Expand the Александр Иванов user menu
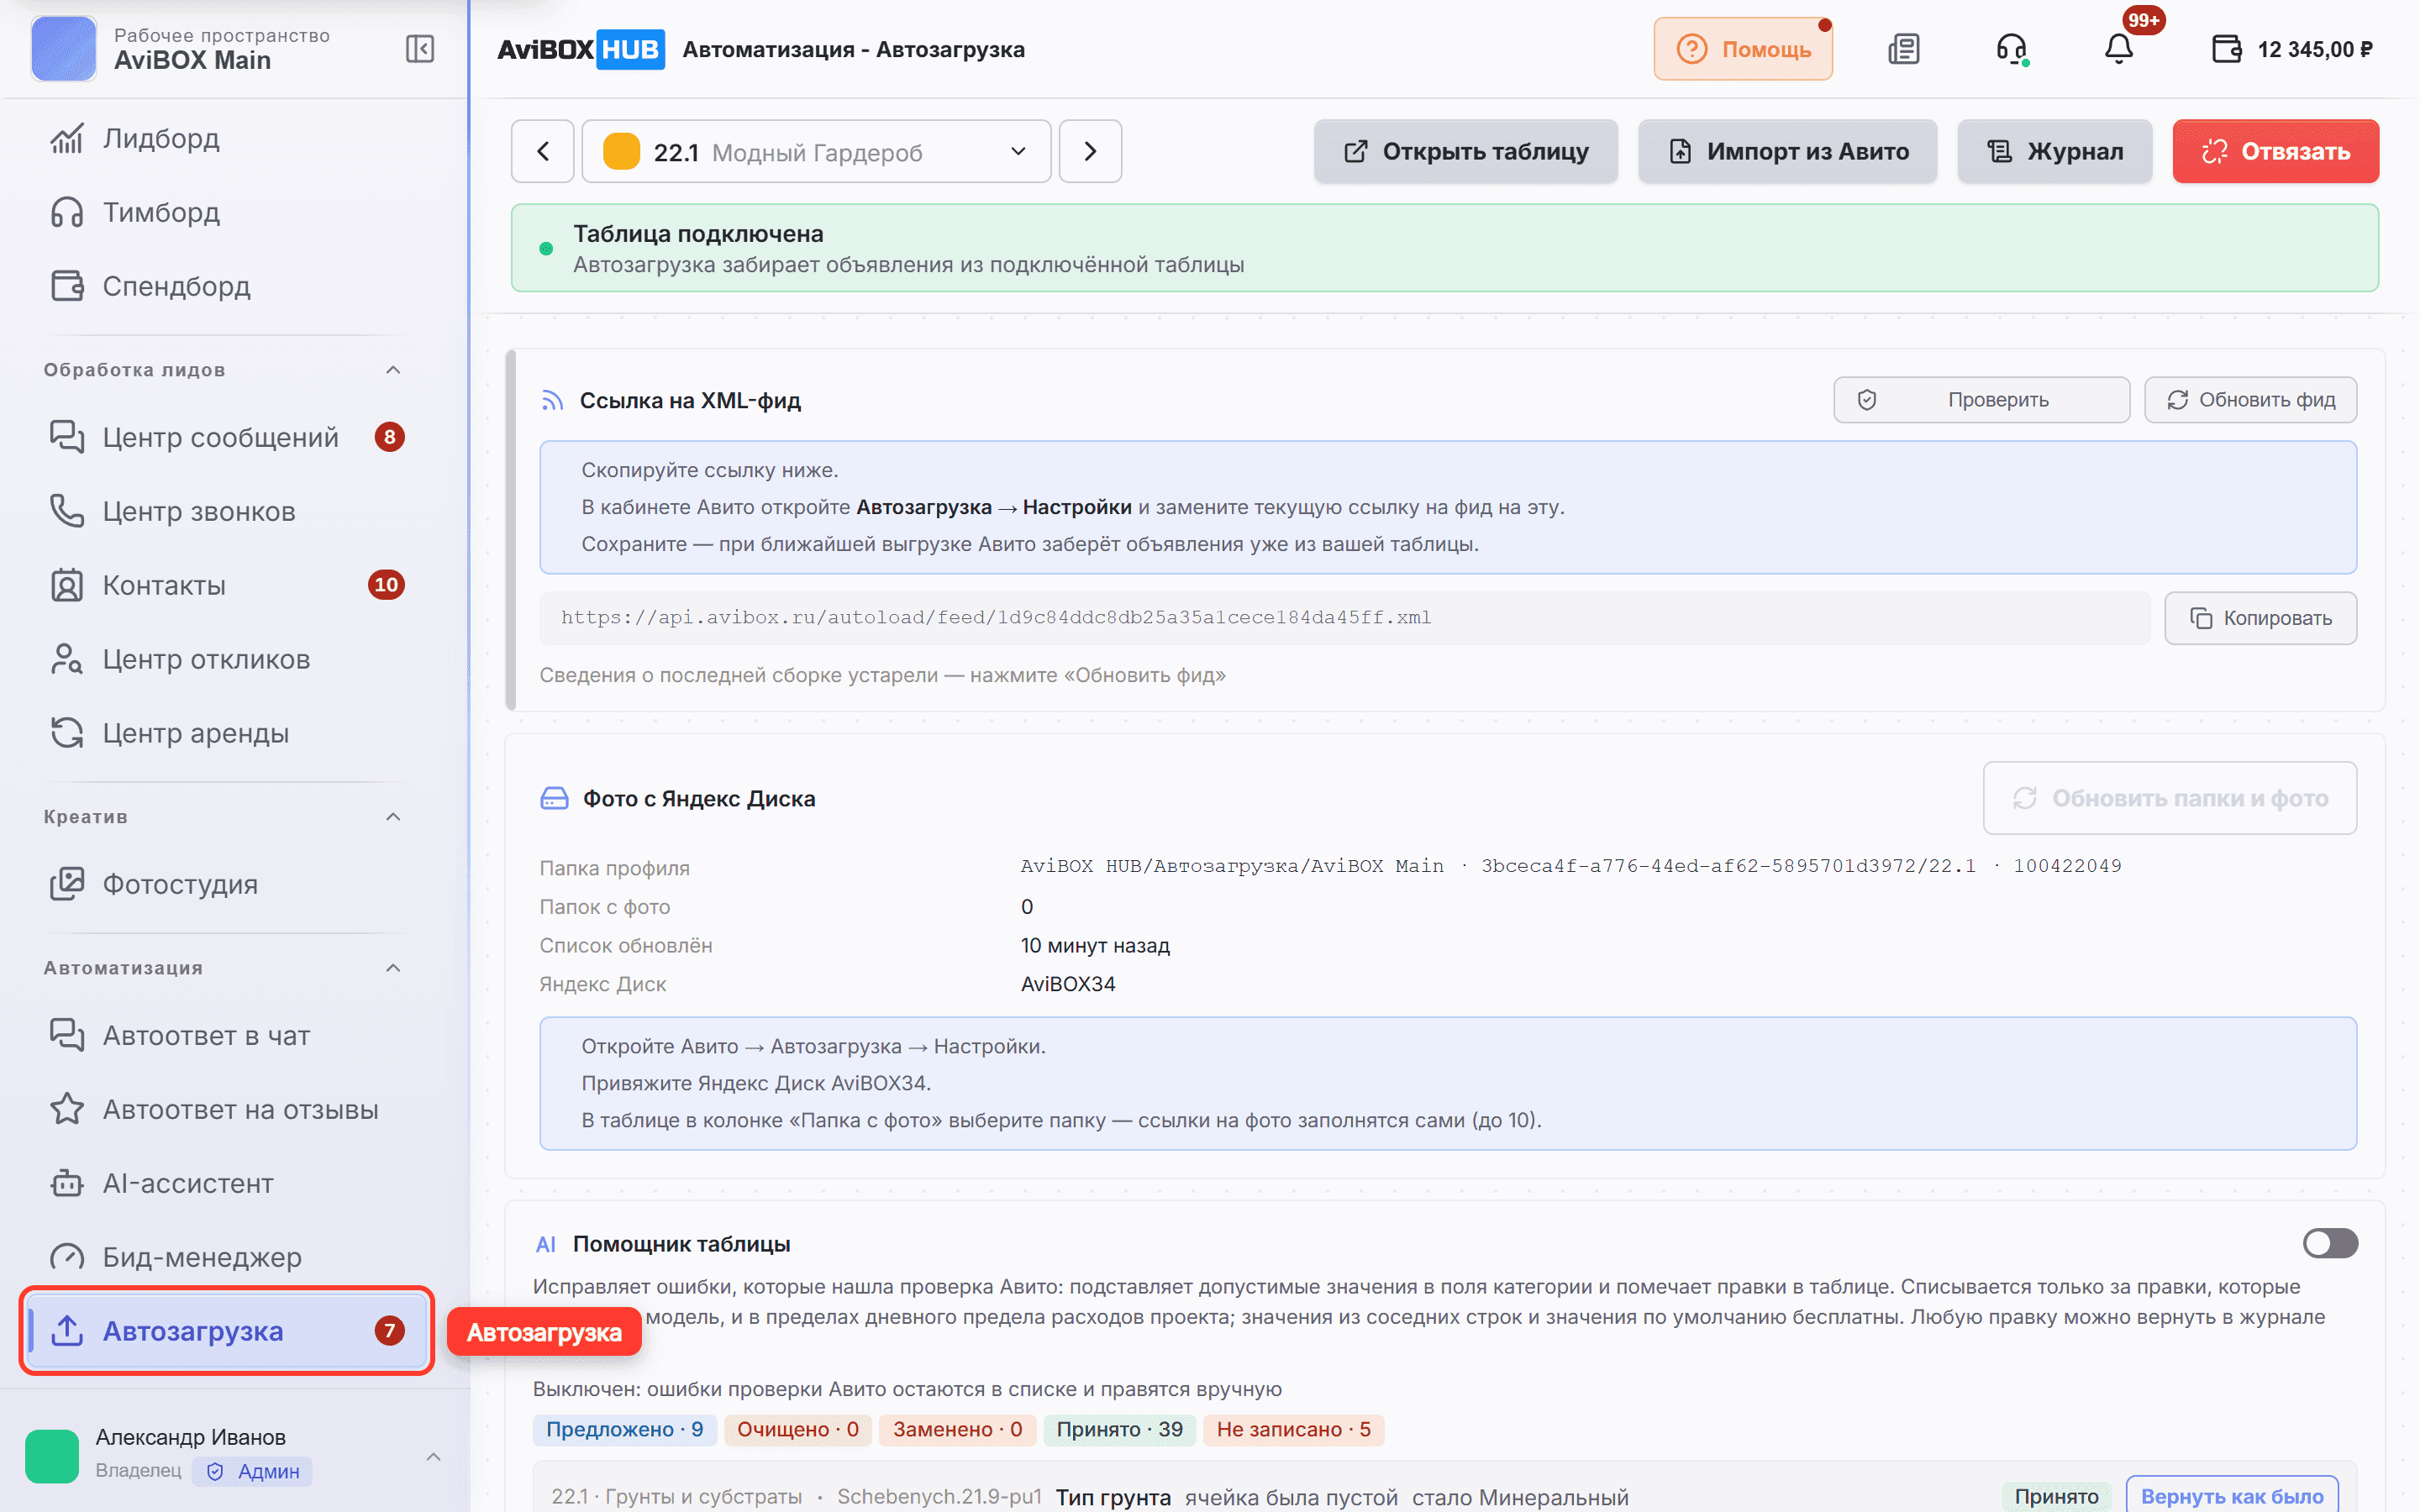 tap(433, 1456)
